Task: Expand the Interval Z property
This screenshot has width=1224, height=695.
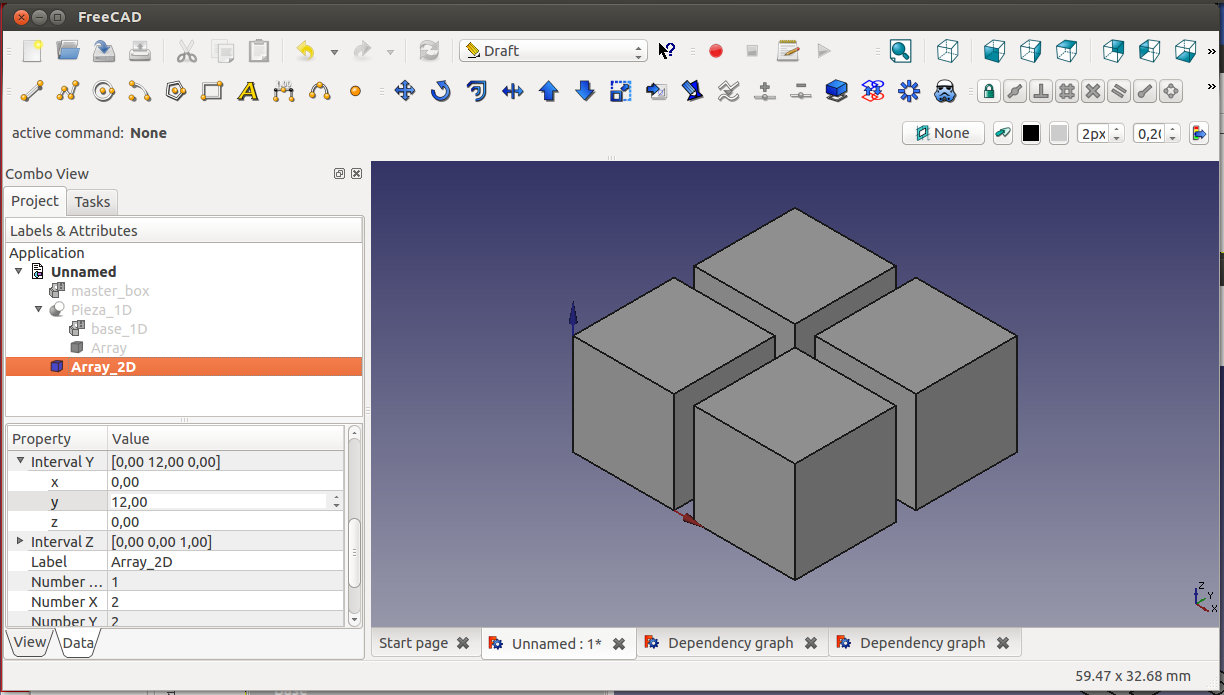Action: 20,541
